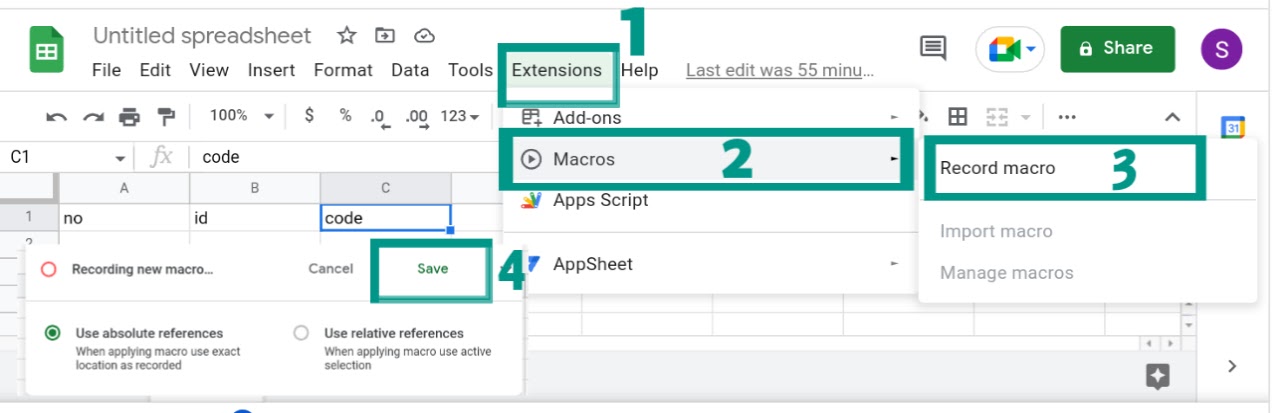Cancel the macro recording

tap(331, 268)
